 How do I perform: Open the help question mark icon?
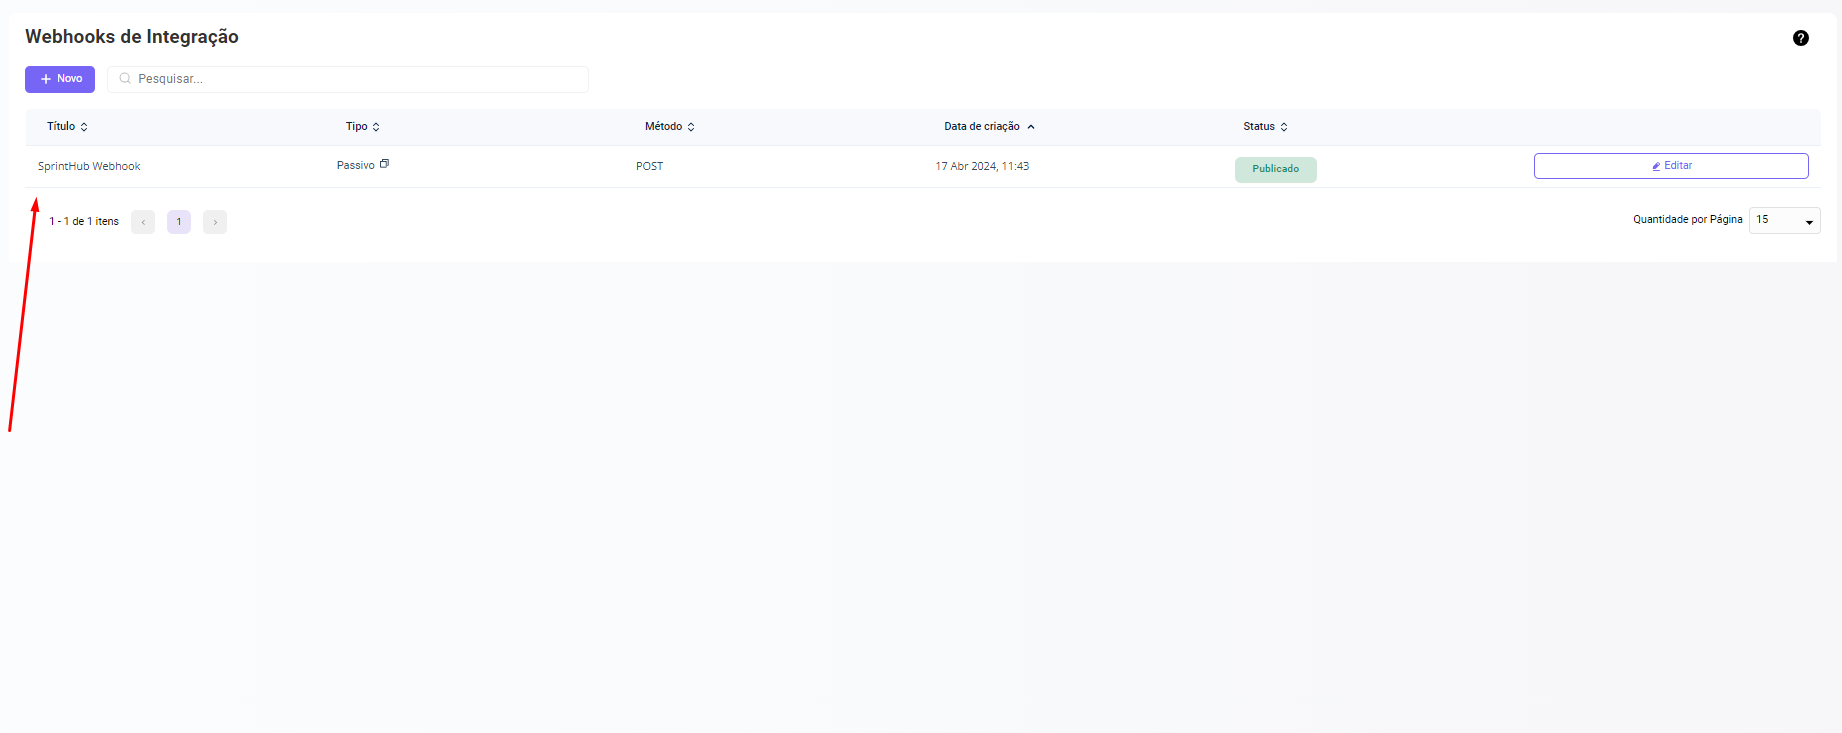(1800, 38)
